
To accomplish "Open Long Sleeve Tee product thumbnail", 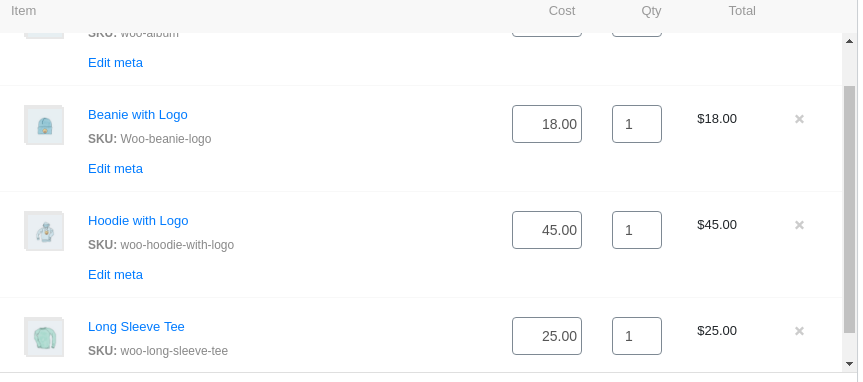I will [x=44, y=337].
